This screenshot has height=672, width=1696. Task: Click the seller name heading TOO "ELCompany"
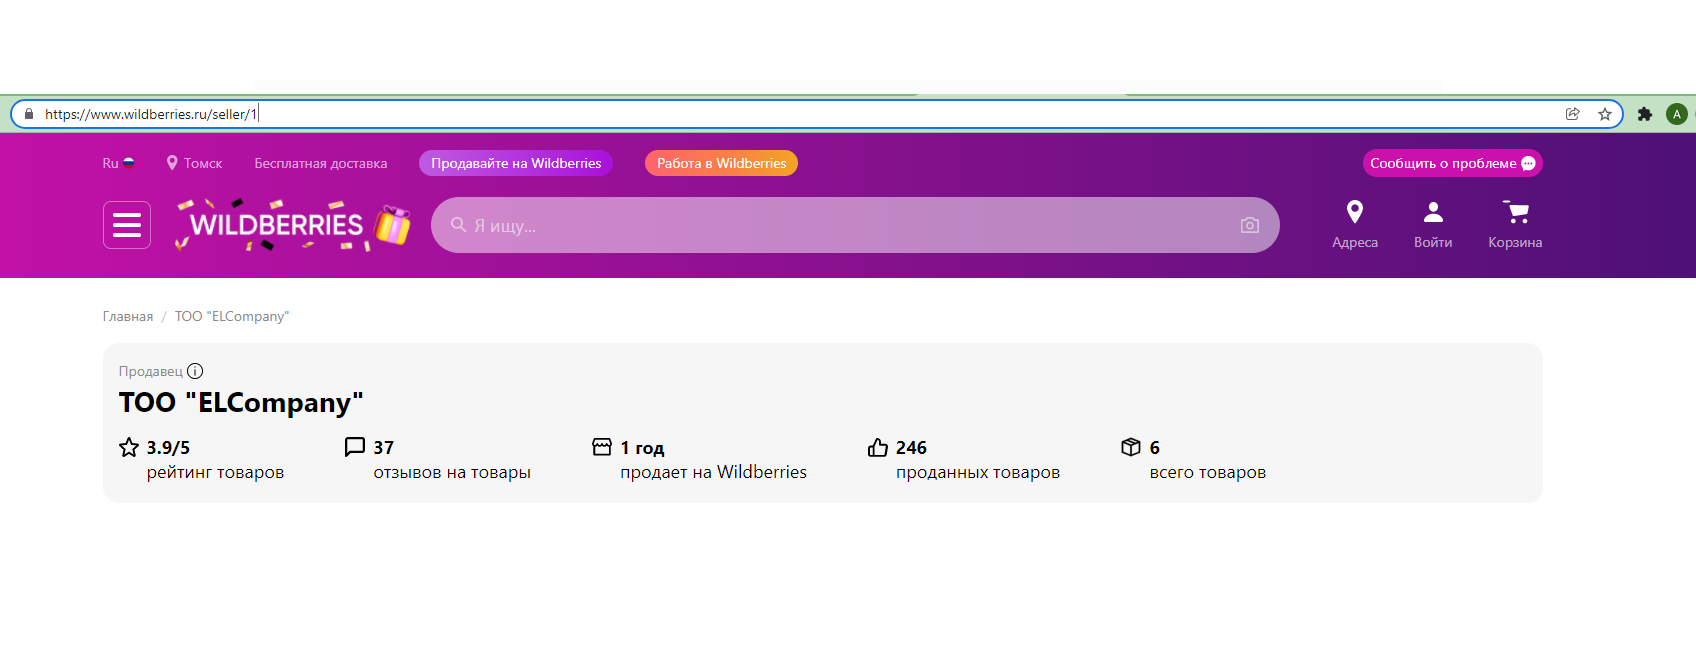tap(241, 402)
